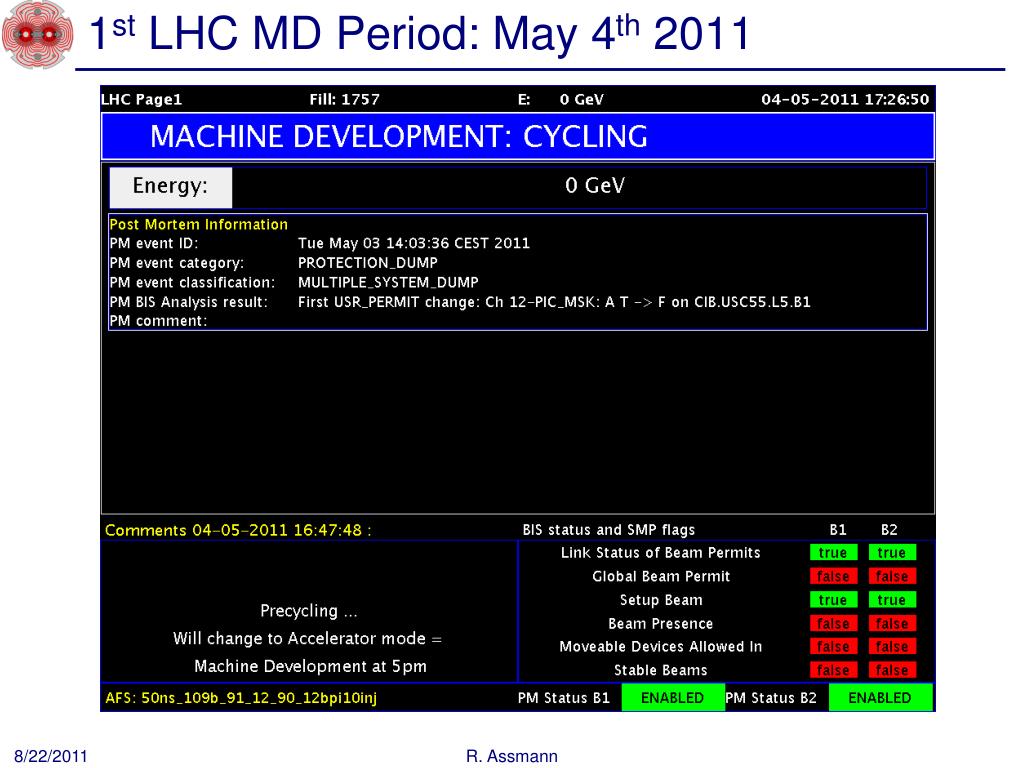Screen dimensions: 1024x768
Task: Click B2 "false" flag for Beam Presence
Action: [x=891, y=623]
